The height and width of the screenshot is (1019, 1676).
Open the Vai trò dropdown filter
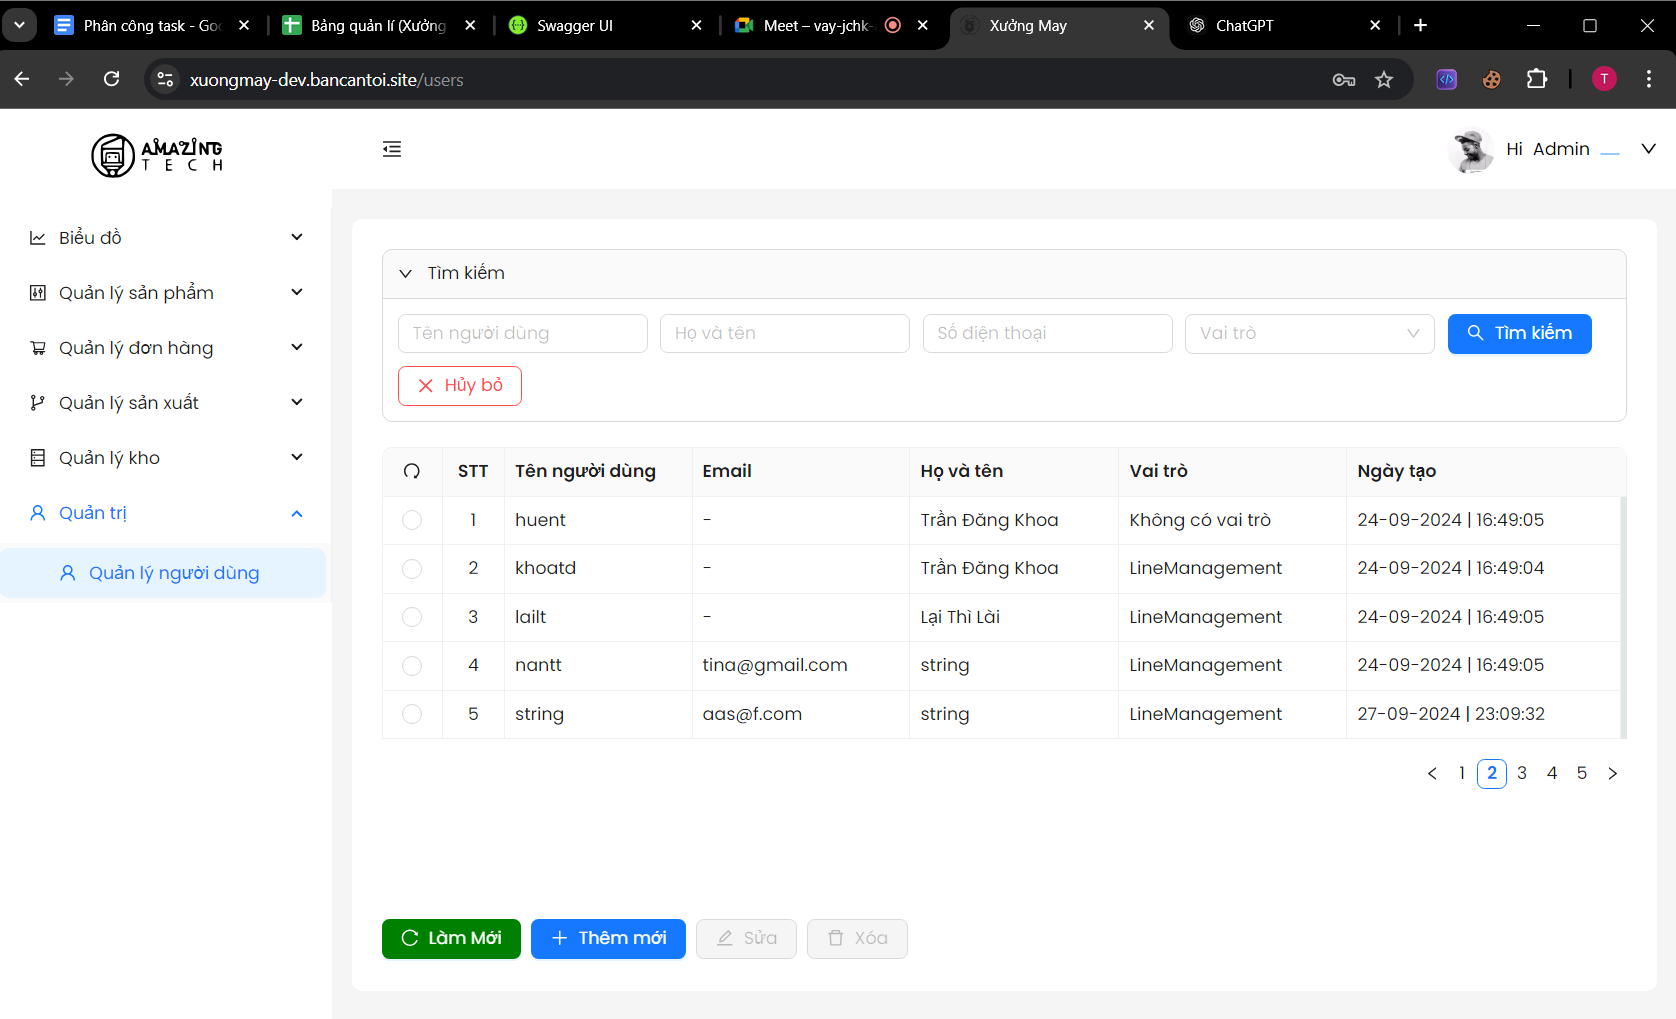(1309, 334)
